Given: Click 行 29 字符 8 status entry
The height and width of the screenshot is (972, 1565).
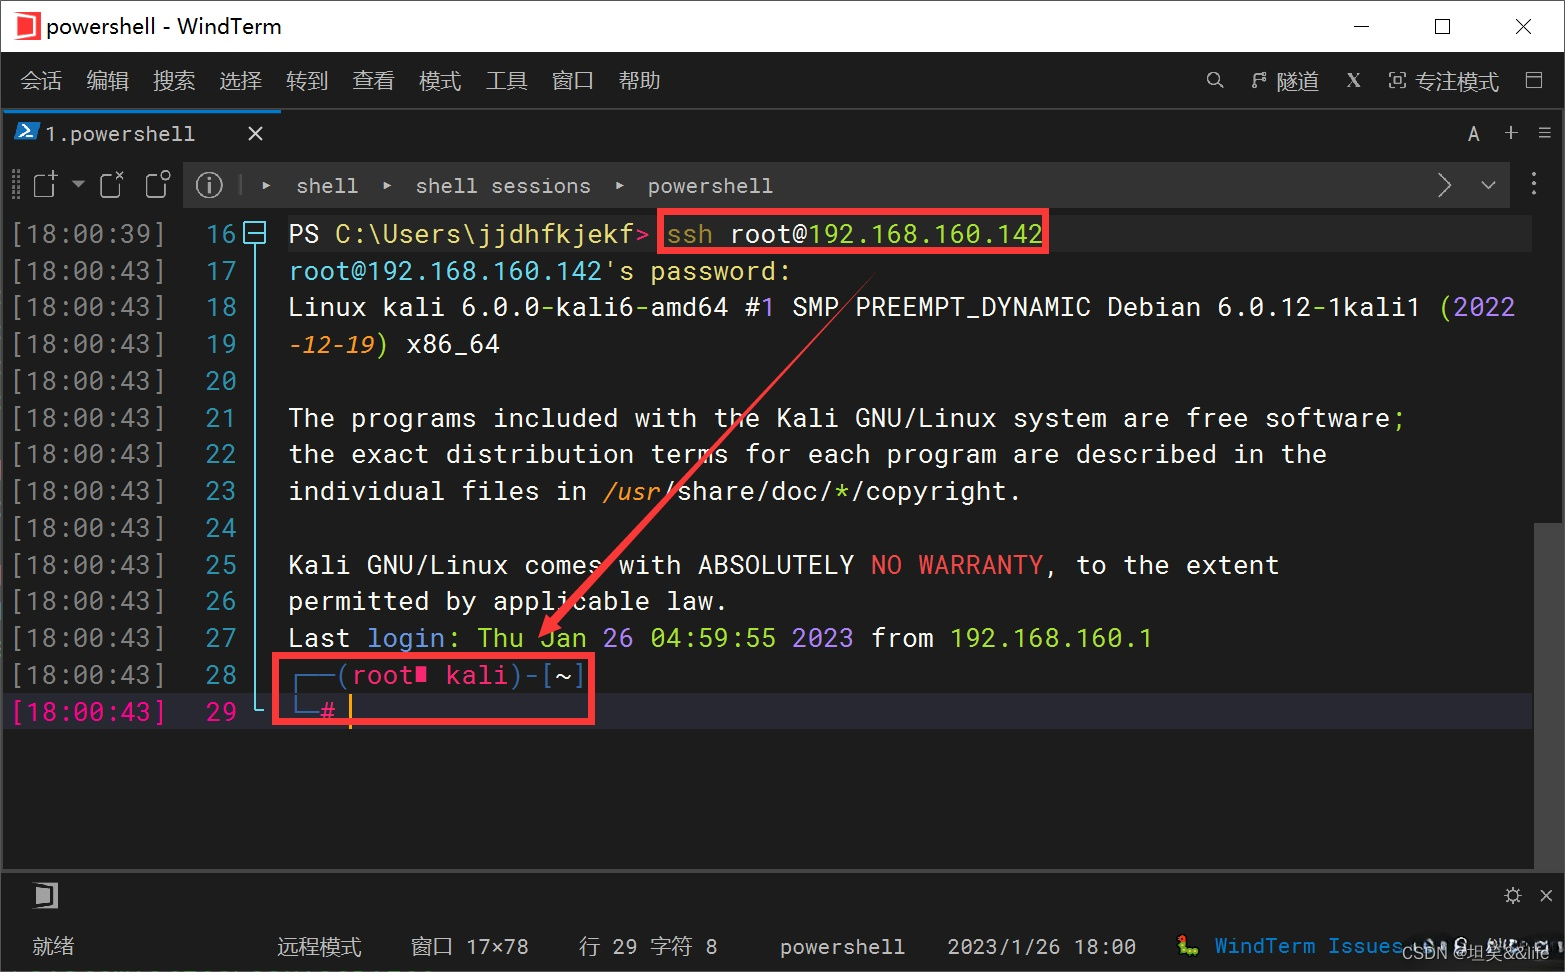Looking at the screenshot, I should [648, 946].
